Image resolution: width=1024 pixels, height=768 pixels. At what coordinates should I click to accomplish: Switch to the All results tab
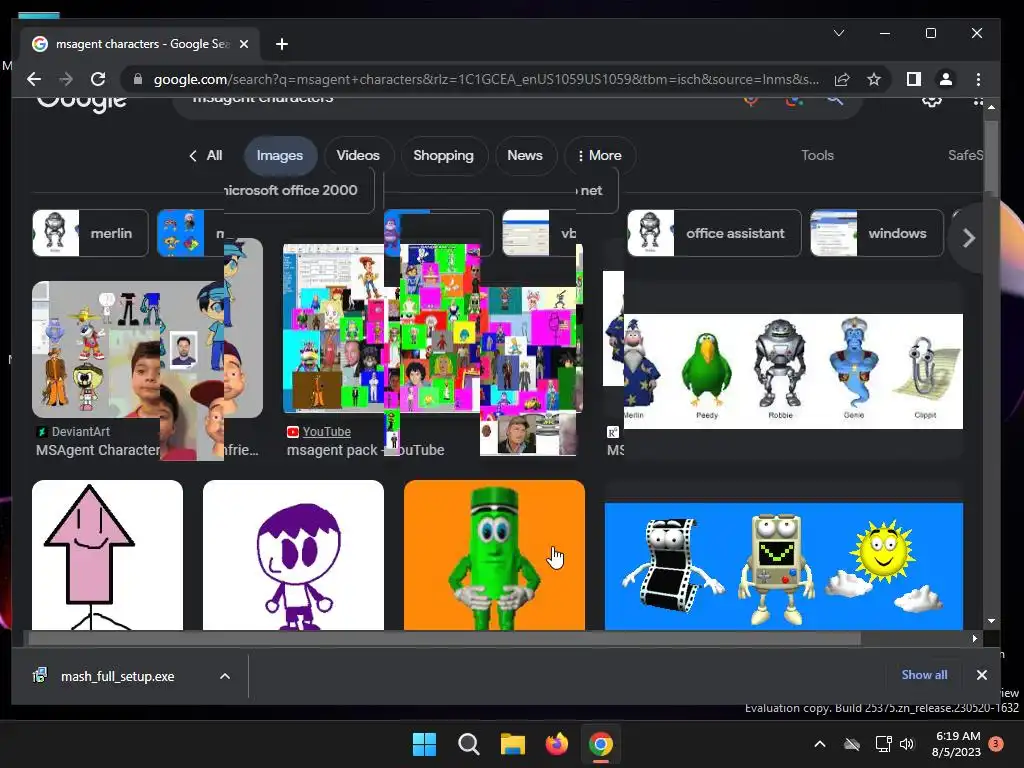pyautogui.click(x=206, y=155)
